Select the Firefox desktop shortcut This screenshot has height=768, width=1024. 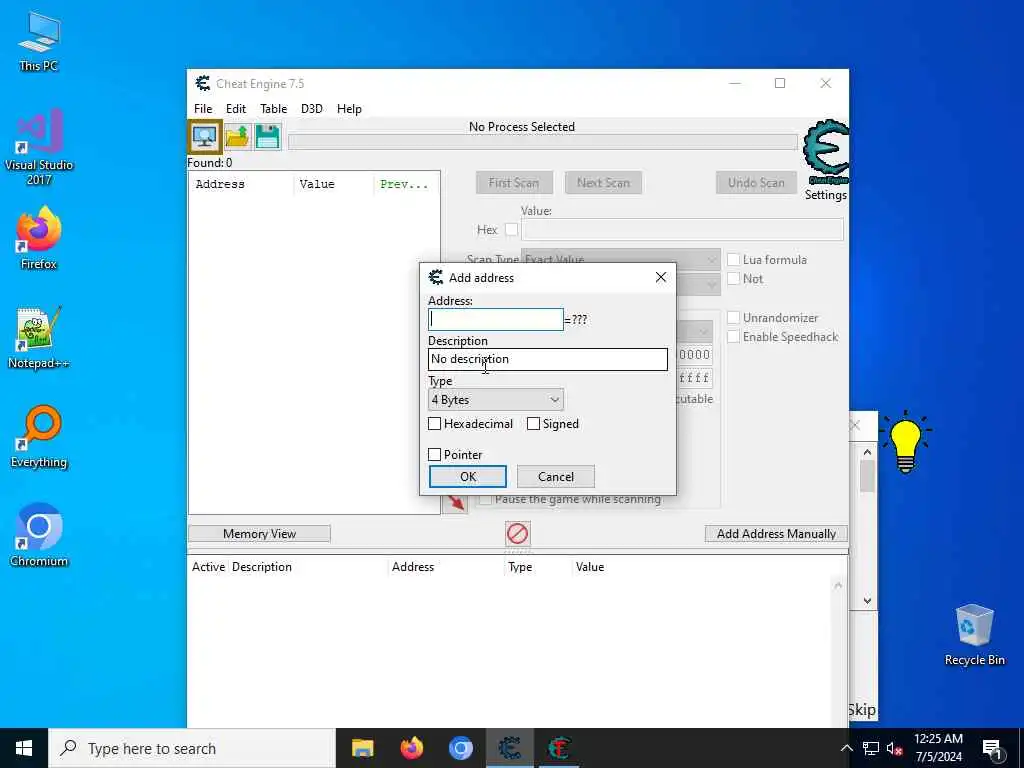click(x=39, y=238)
